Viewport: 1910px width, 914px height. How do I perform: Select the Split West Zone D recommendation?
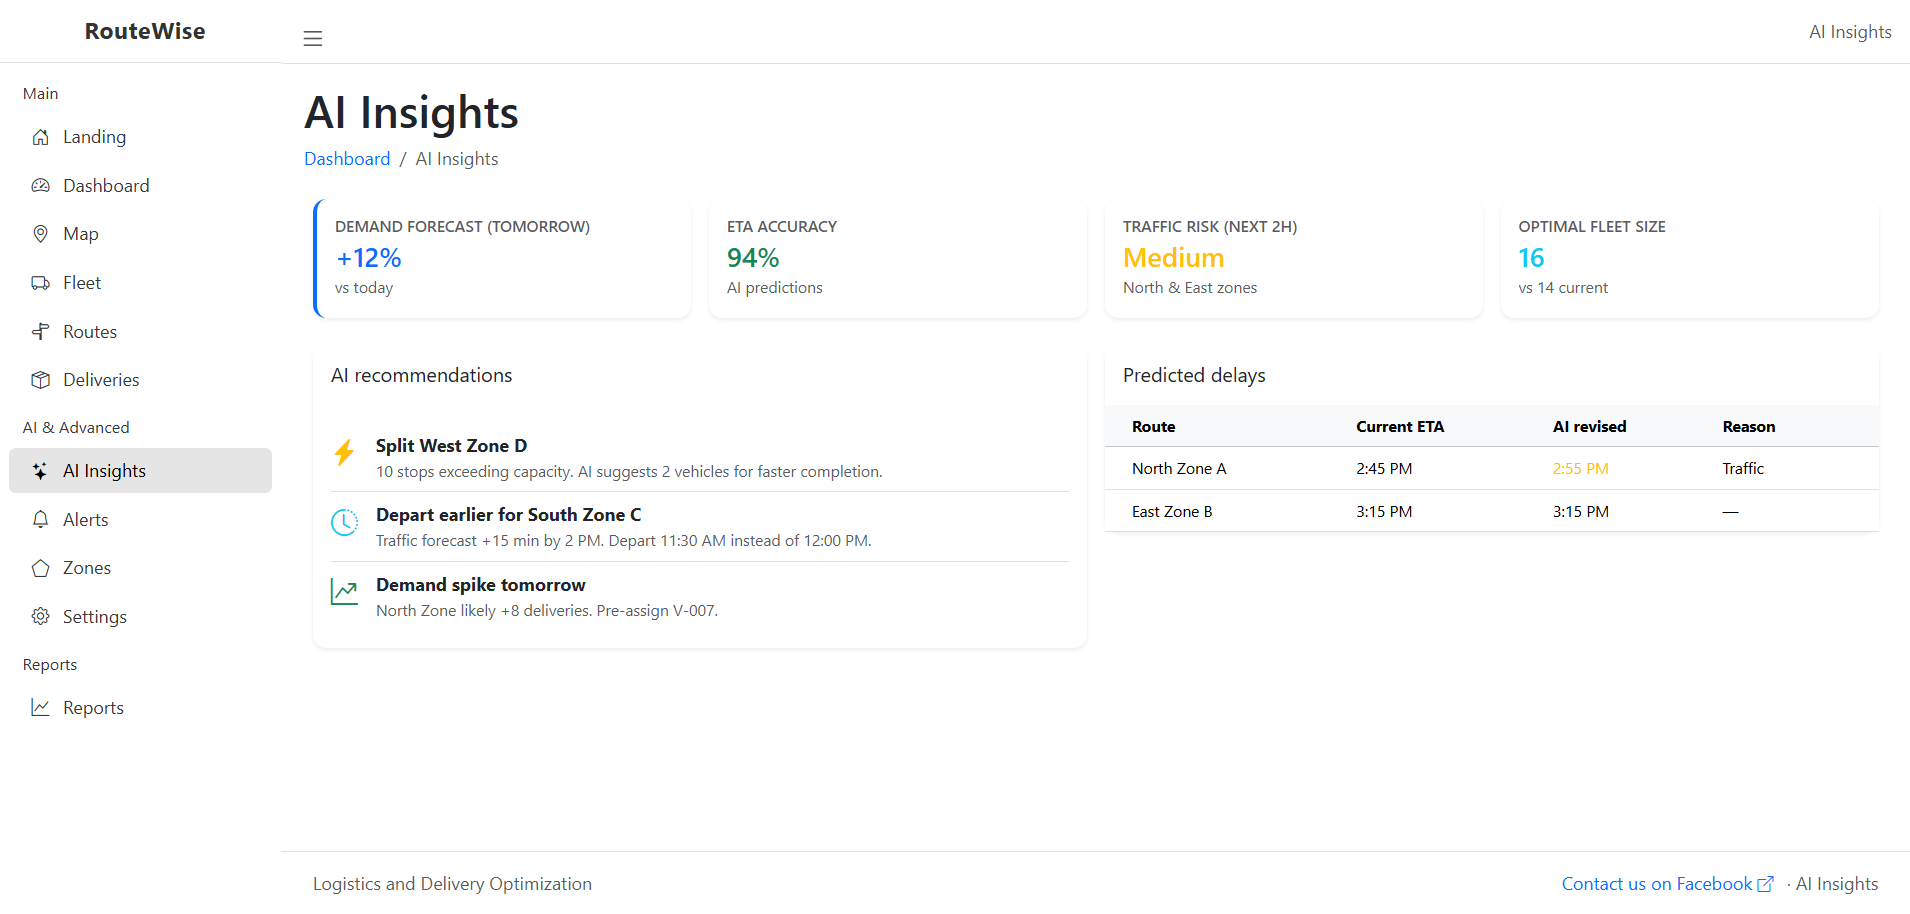click(x=451, y=446)
